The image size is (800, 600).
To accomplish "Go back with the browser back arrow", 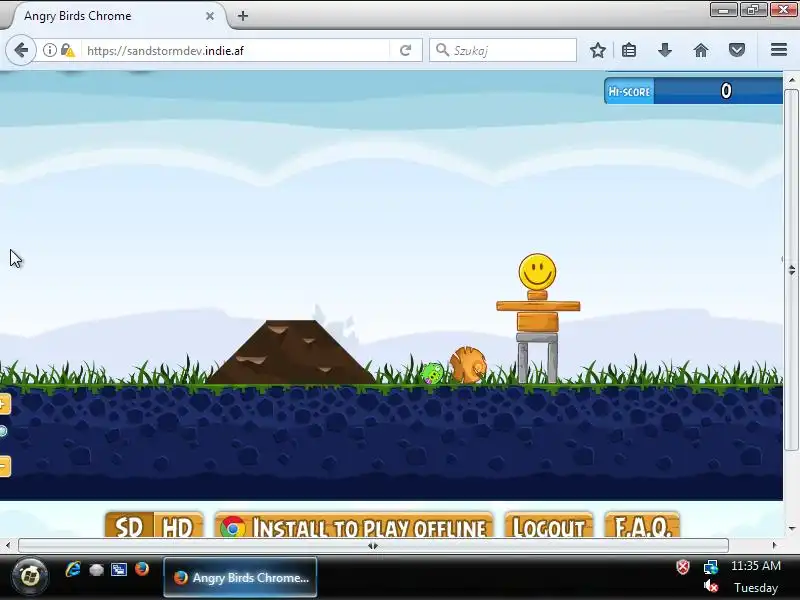I will tap(21, 50).
